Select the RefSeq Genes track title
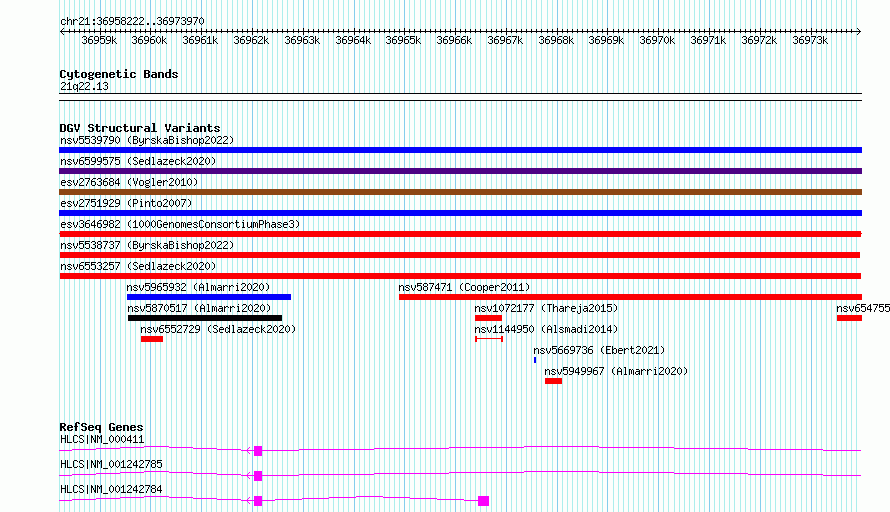The image size is (890, 512). click(x=101, y=427)
